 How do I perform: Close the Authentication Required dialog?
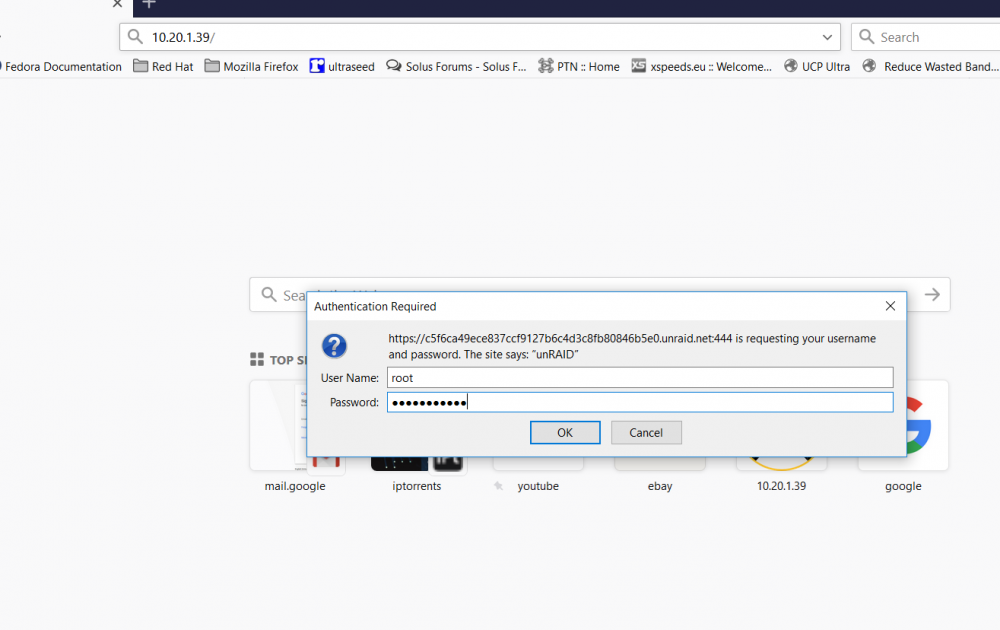(890, 306)
